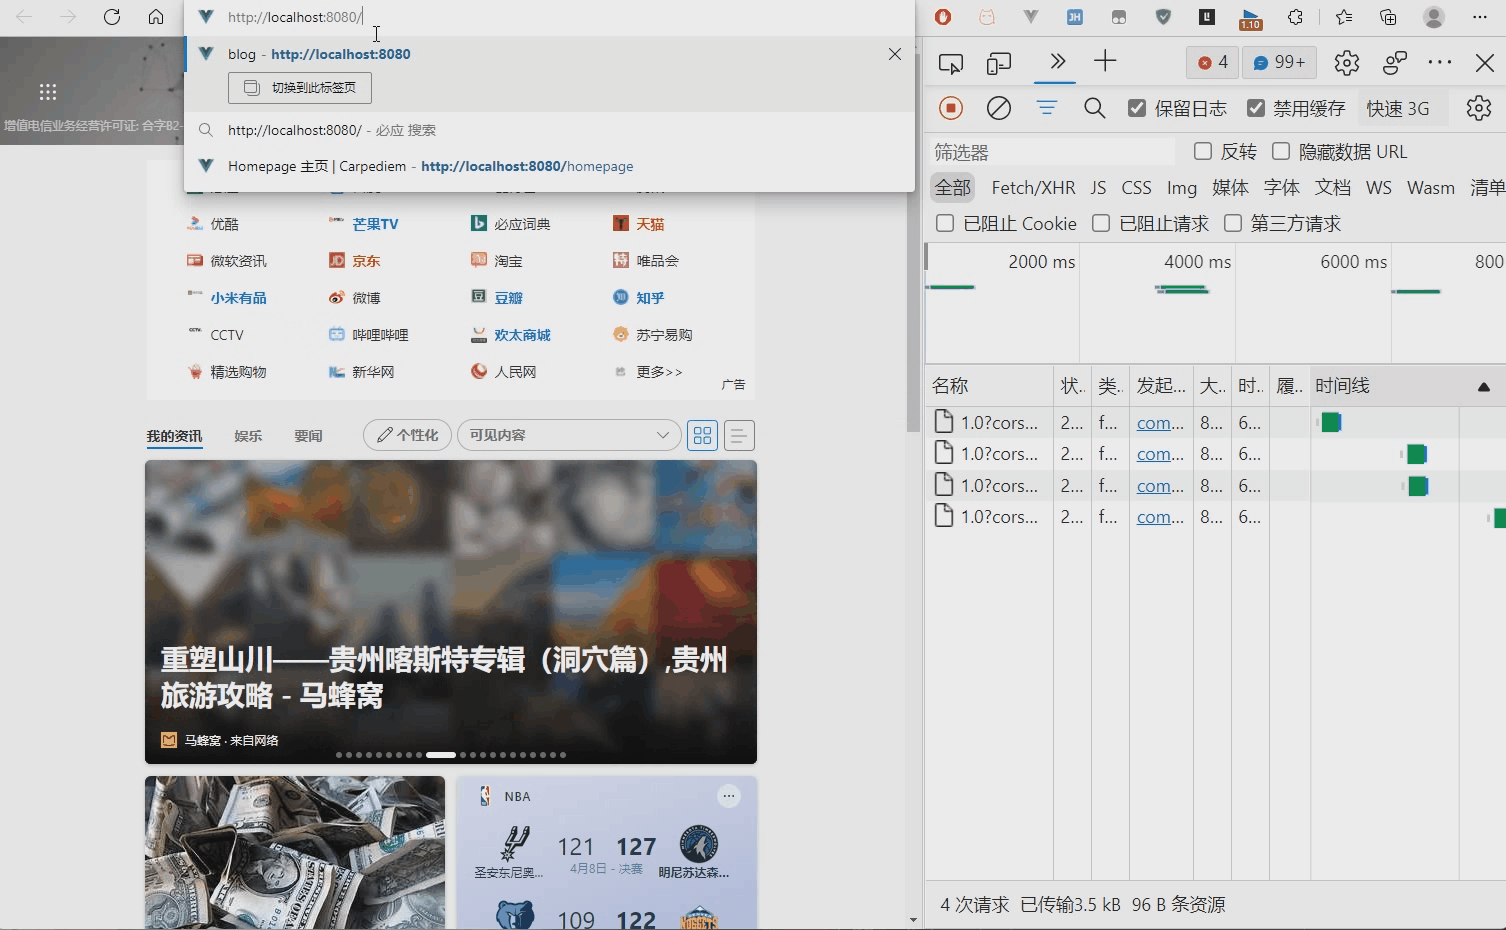
Task: Enable 第三方请求 checkbox
Action: click(1233, 223)
